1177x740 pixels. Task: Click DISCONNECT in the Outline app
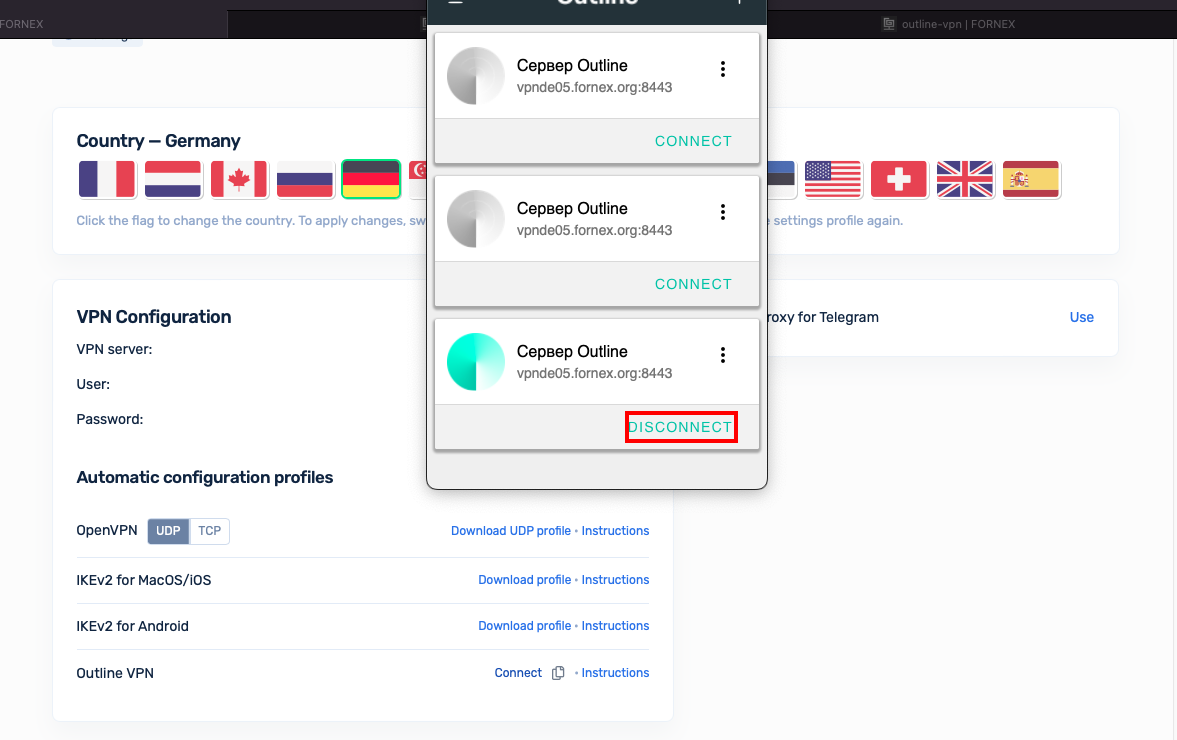(x=680, y=427)
